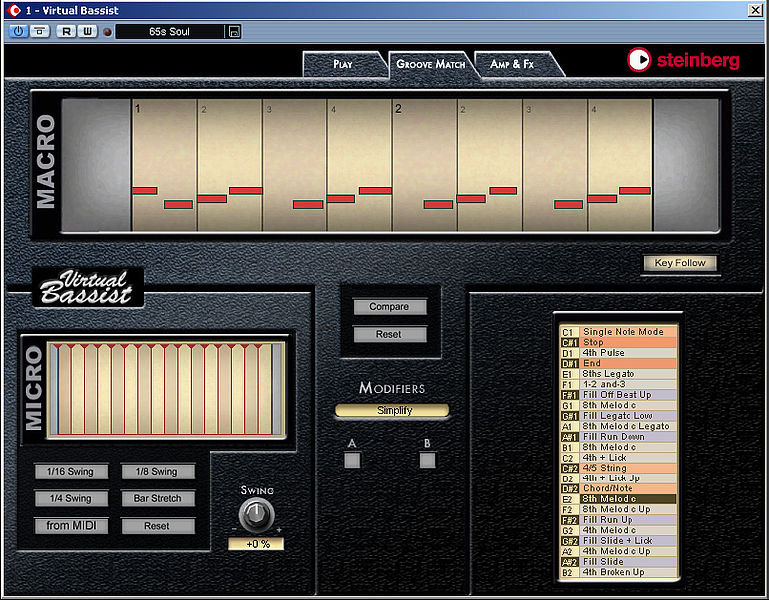Viewport: 769px width, 600px height.
Task: Click the Micro timing grid display
Action: (166, 390)
